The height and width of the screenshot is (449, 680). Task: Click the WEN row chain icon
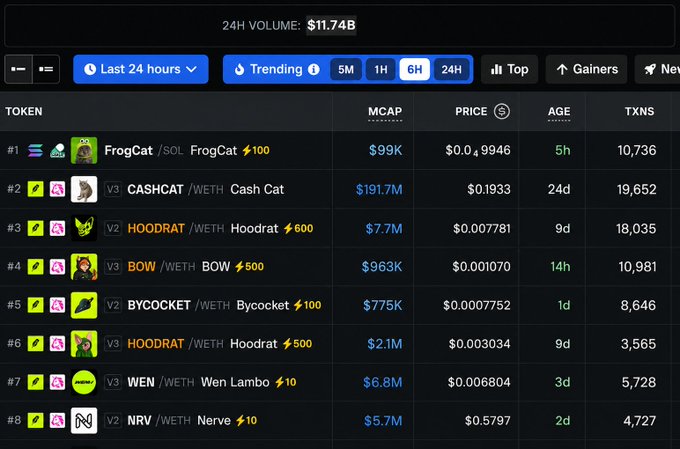coord(36,382)
